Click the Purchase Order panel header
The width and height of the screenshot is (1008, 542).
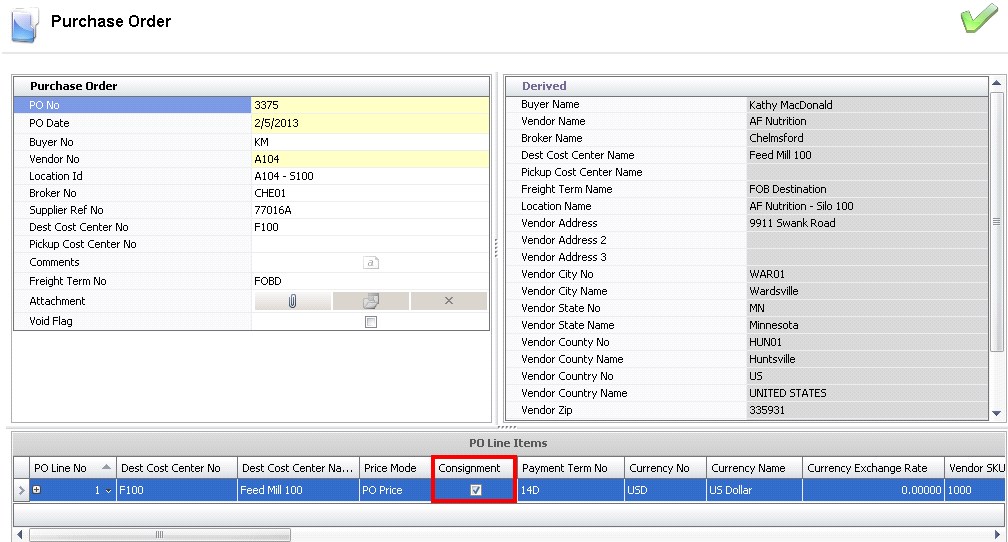tap(251, 86)
